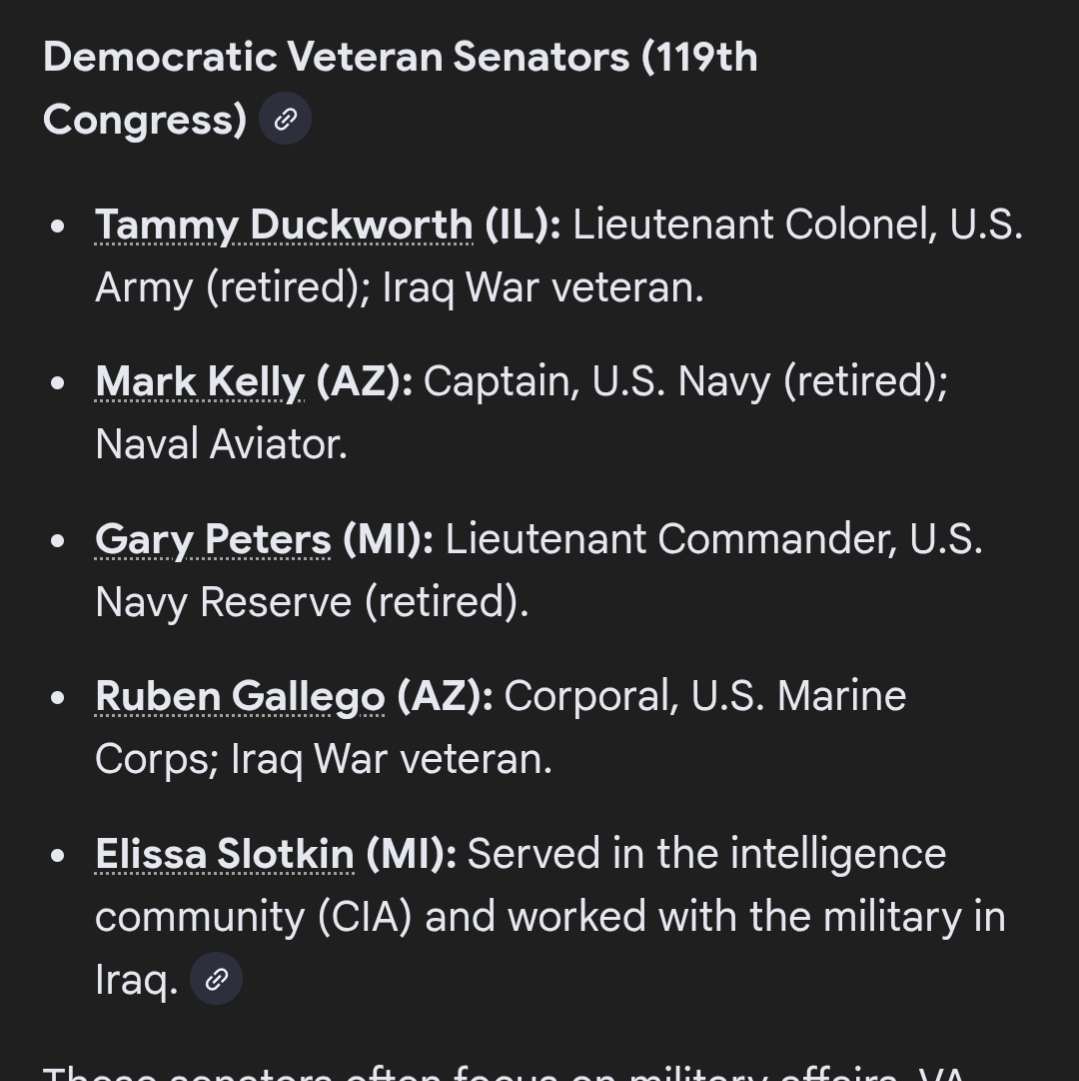Click the (MI) label beside Gary Peters

[388, 539]
